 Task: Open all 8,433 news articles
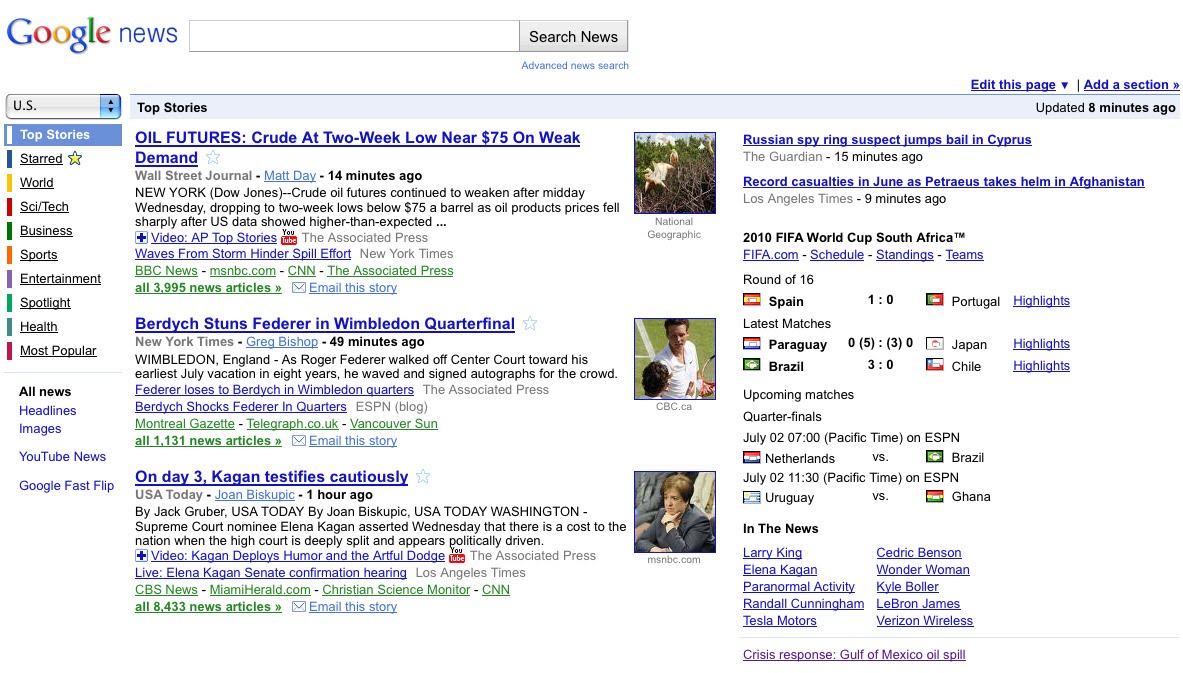point(208,607)
